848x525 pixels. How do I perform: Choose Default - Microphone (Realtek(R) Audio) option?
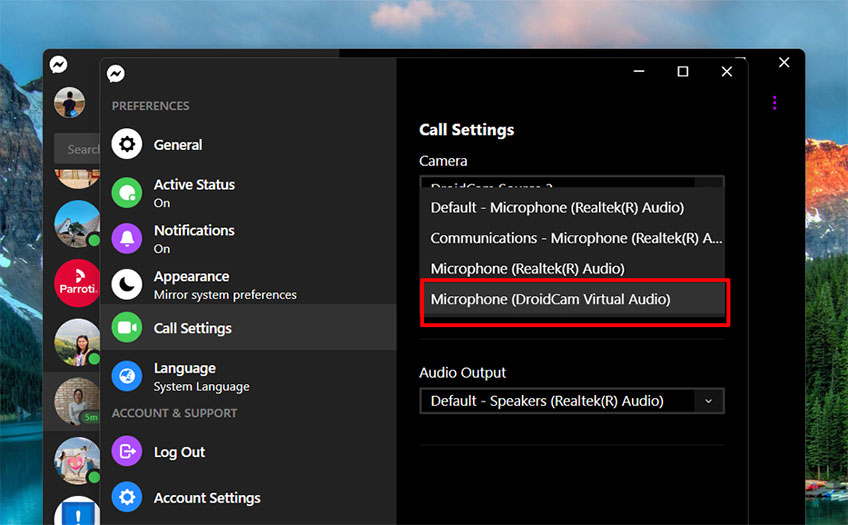point(572,208)
